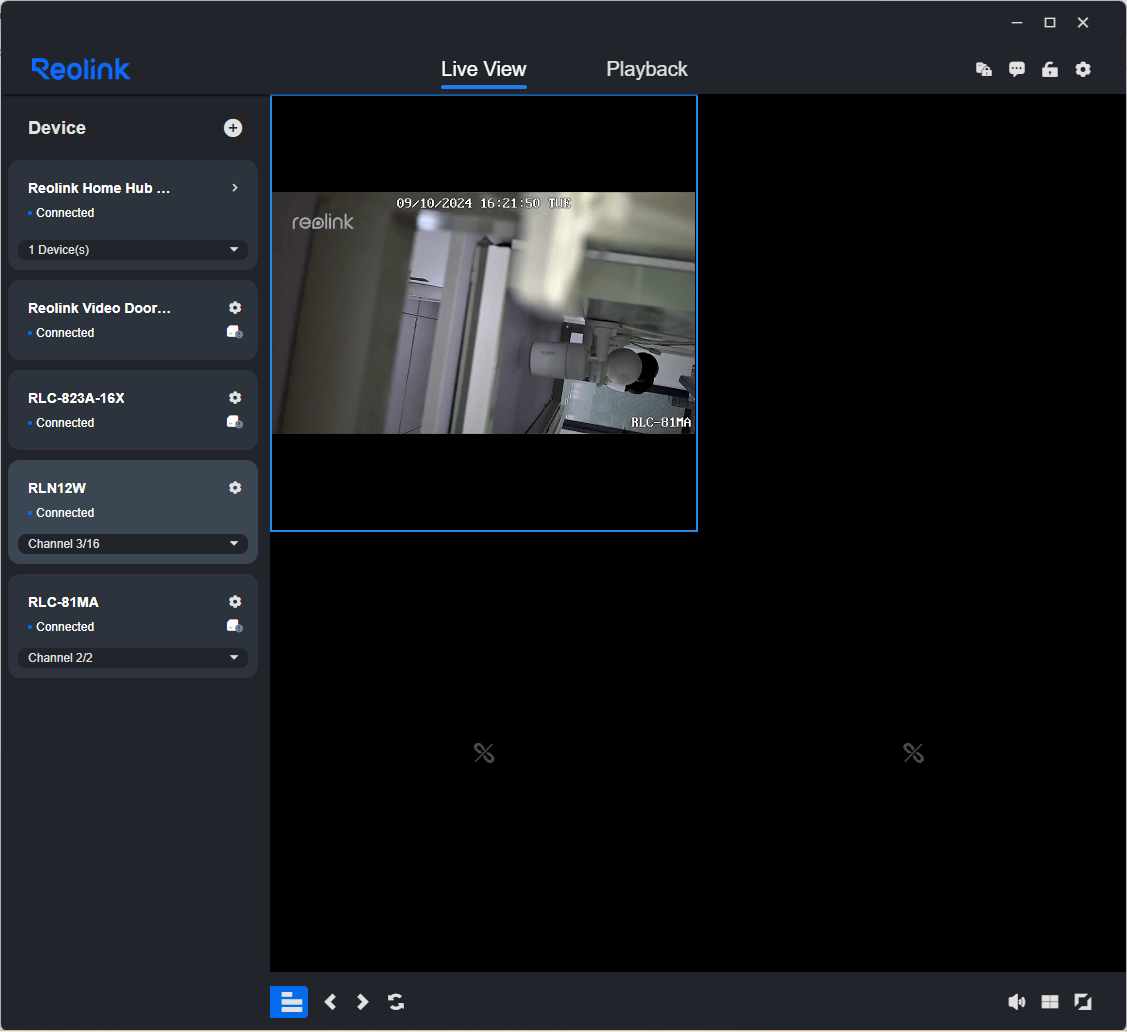This screenshot has width=1127, height=1032.
Task: Open the message chat bubble icon
Action: 1017,69
